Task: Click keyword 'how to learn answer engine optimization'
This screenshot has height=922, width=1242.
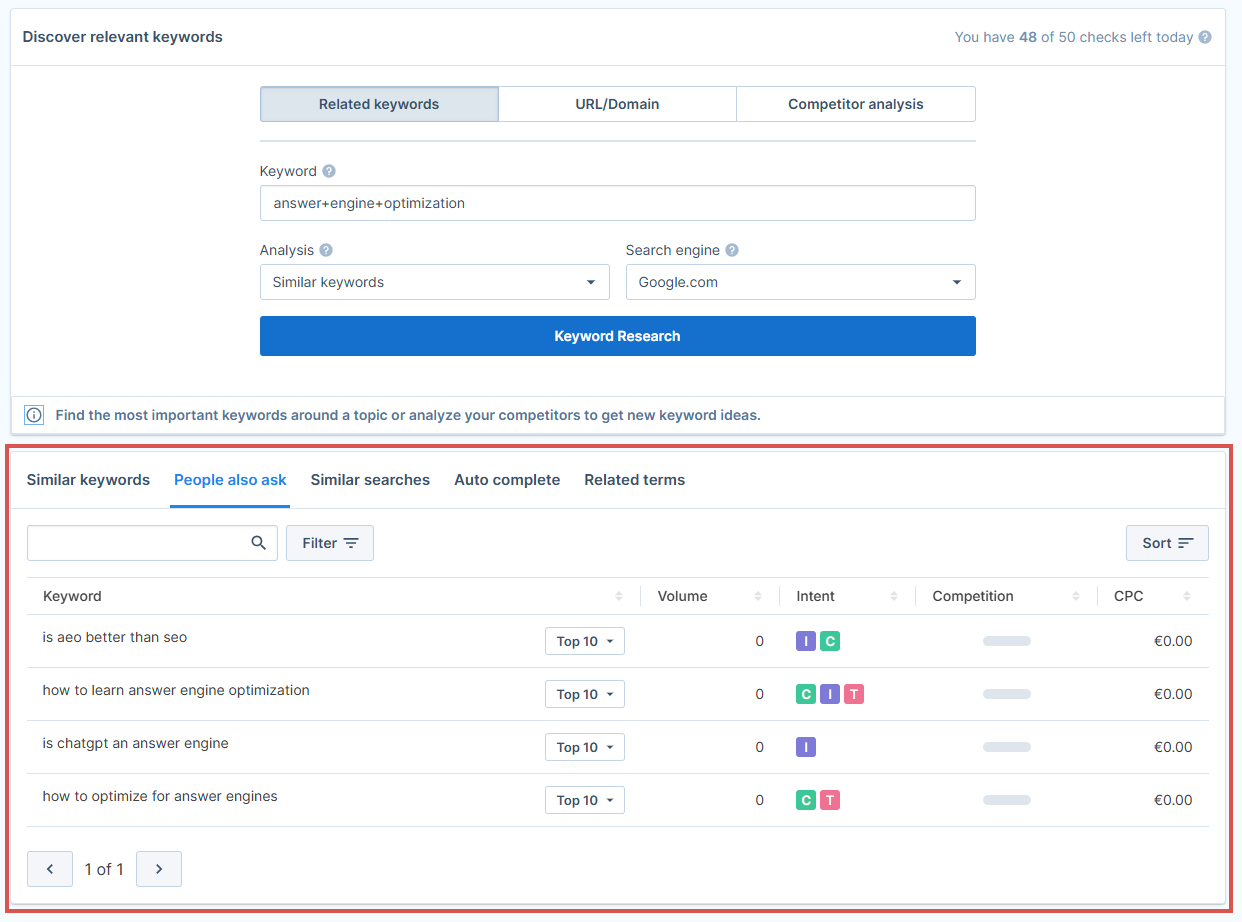Action: tap(176, 690)
